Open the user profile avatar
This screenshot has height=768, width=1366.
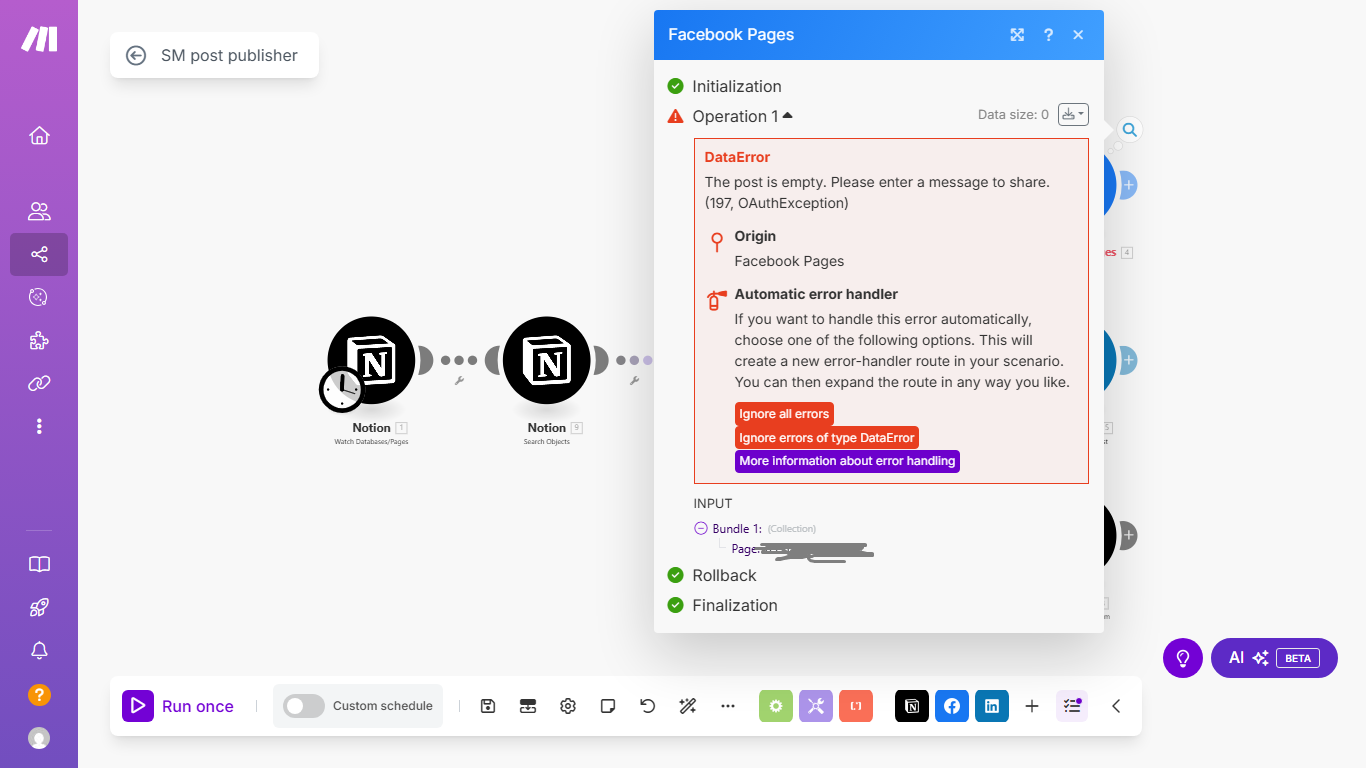tap(39, 738)
